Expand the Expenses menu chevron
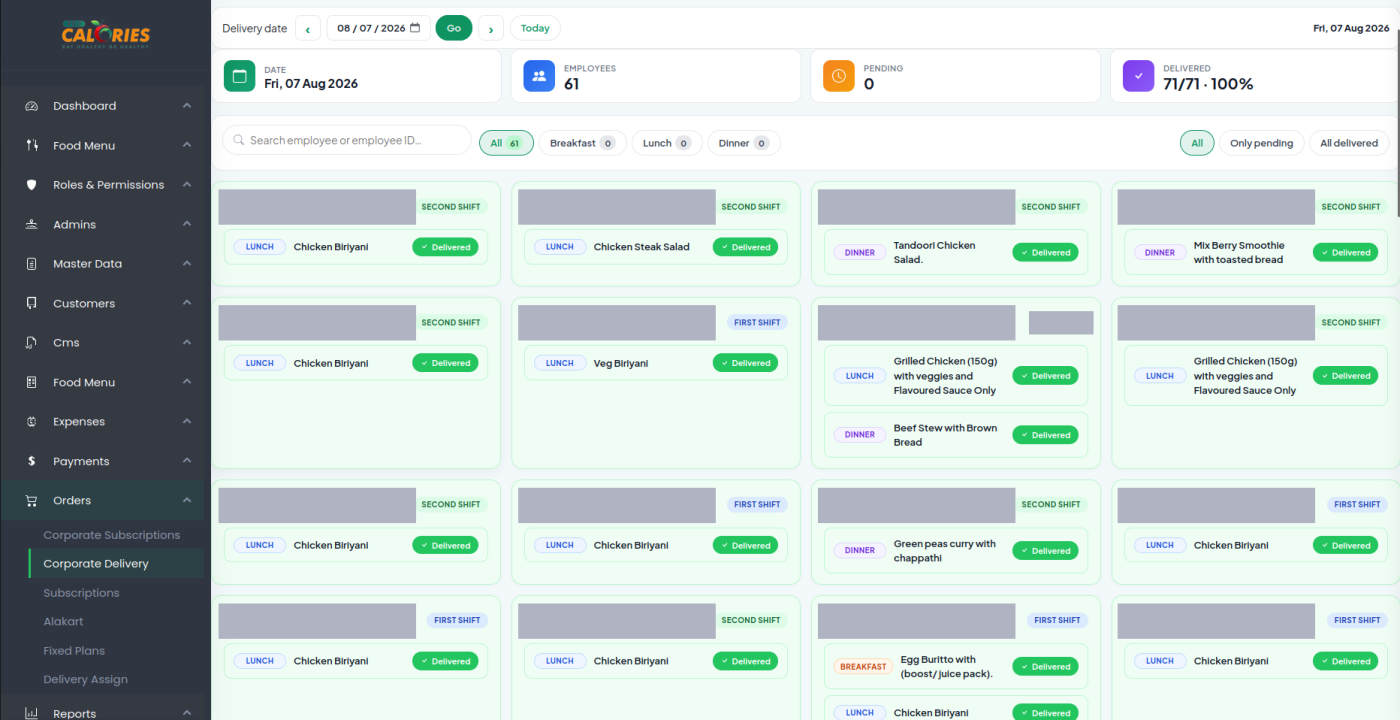The height and width of the screenshot is (720, 1400). [x=187, y=422]
